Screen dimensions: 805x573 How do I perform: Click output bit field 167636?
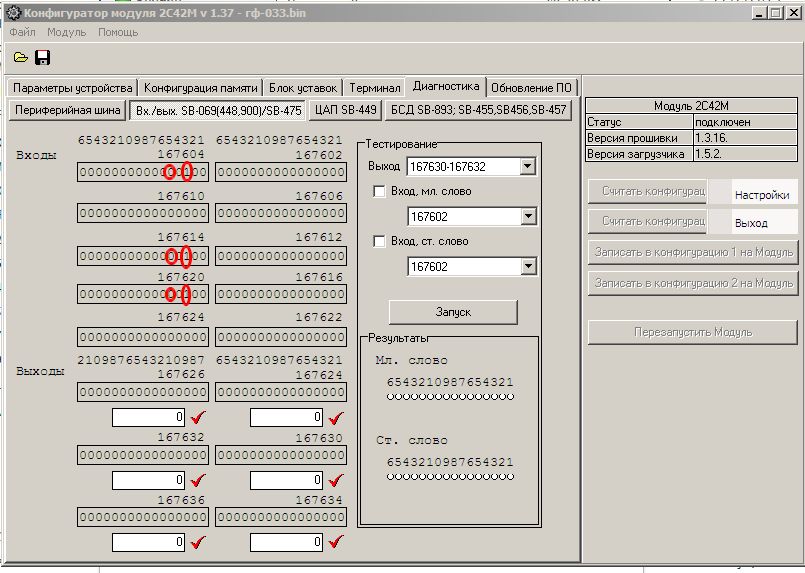[143, 517]
